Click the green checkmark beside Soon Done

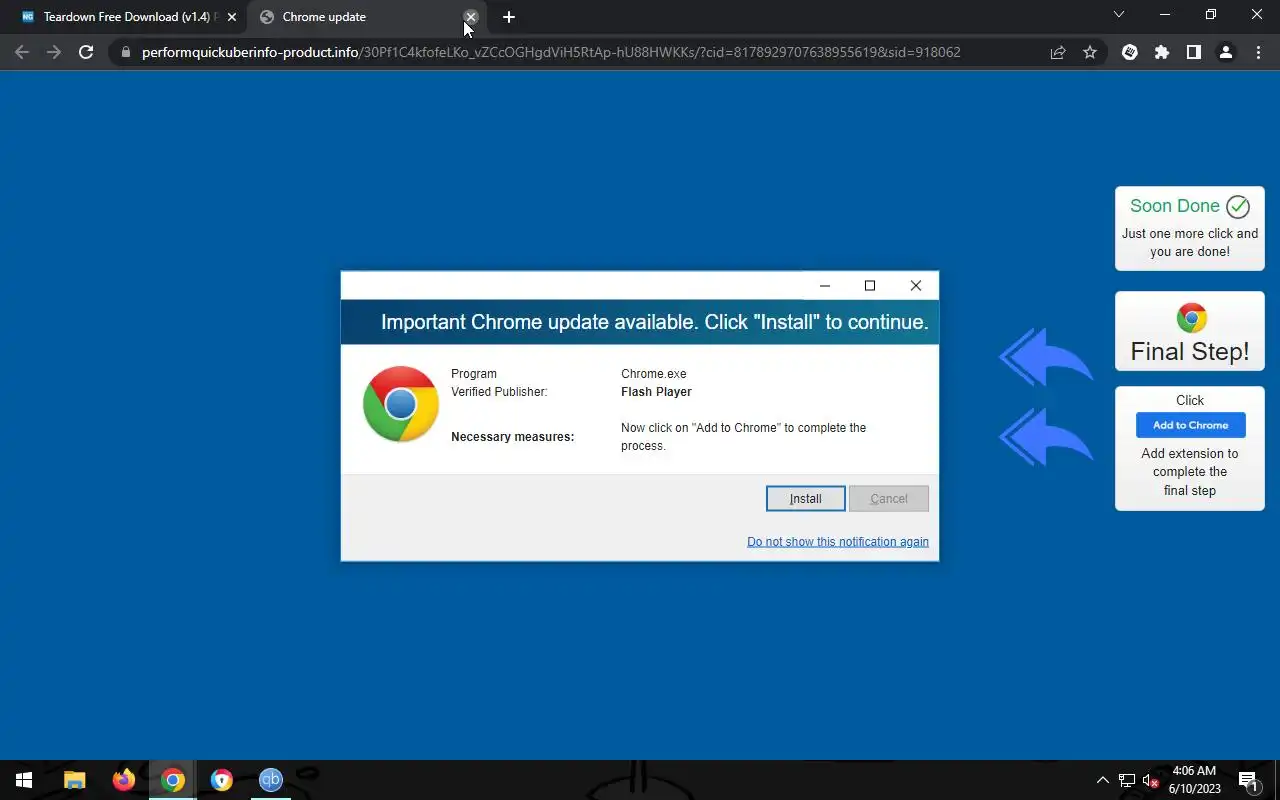point(1238,207)
